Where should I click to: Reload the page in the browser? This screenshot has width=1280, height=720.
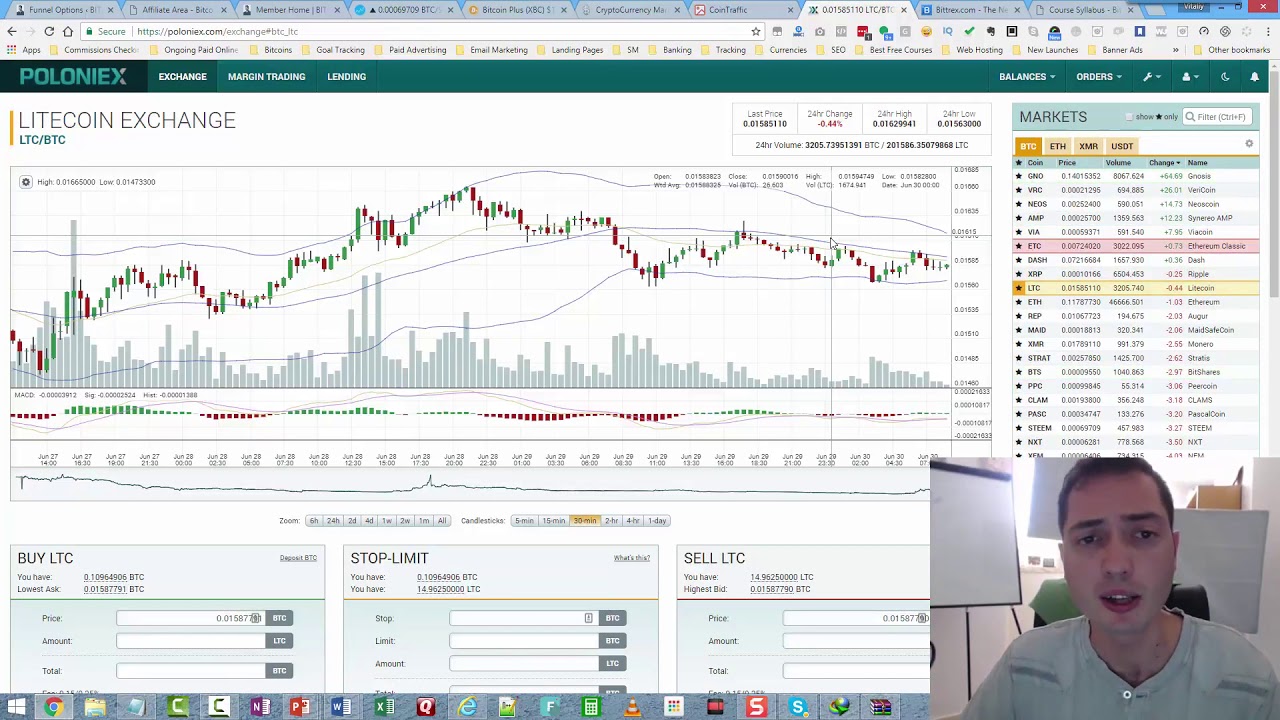tap(49, 31)
